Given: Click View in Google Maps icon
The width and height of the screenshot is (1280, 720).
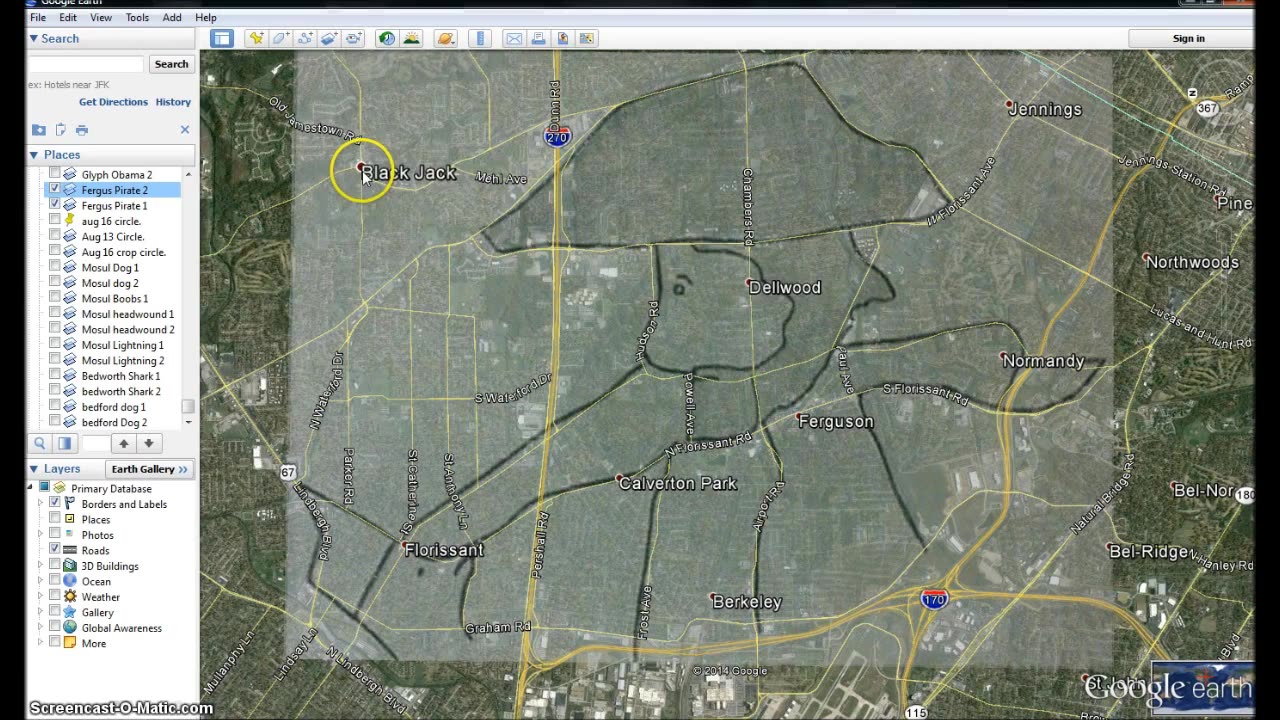Looking at the screenshot, I should 587,39.
